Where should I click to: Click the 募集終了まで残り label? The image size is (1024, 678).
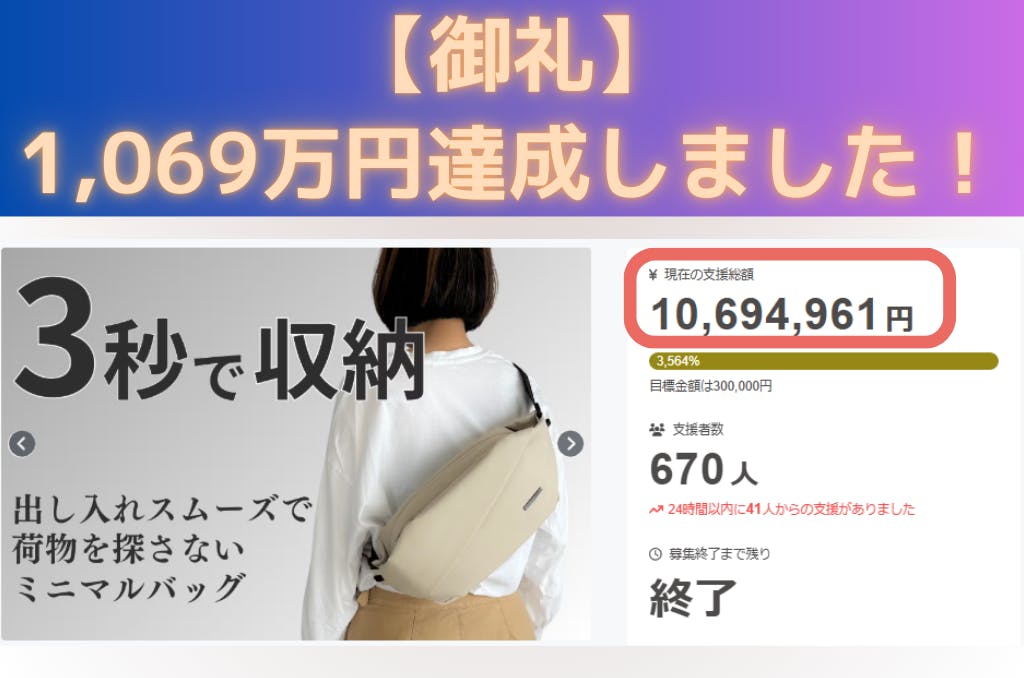720,554
